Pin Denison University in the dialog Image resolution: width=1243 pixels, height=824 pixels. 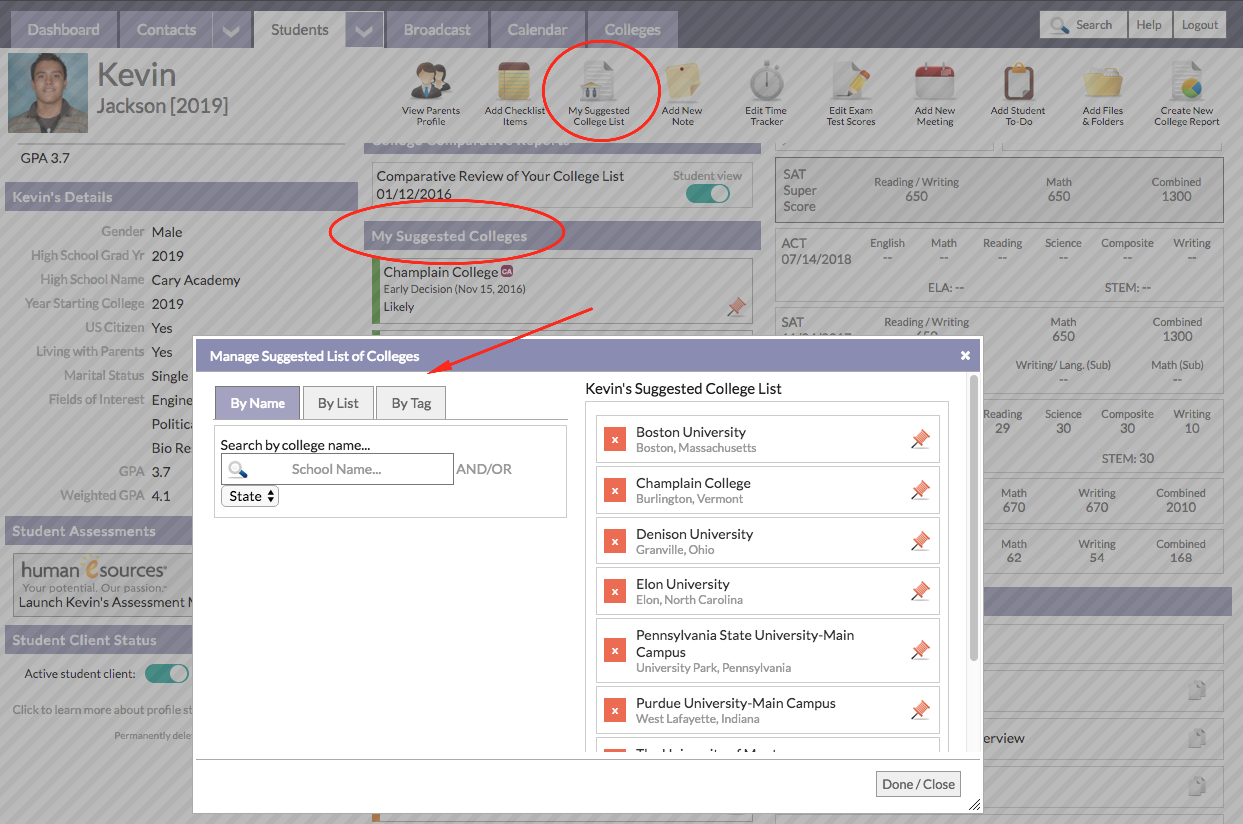(920, 541)
